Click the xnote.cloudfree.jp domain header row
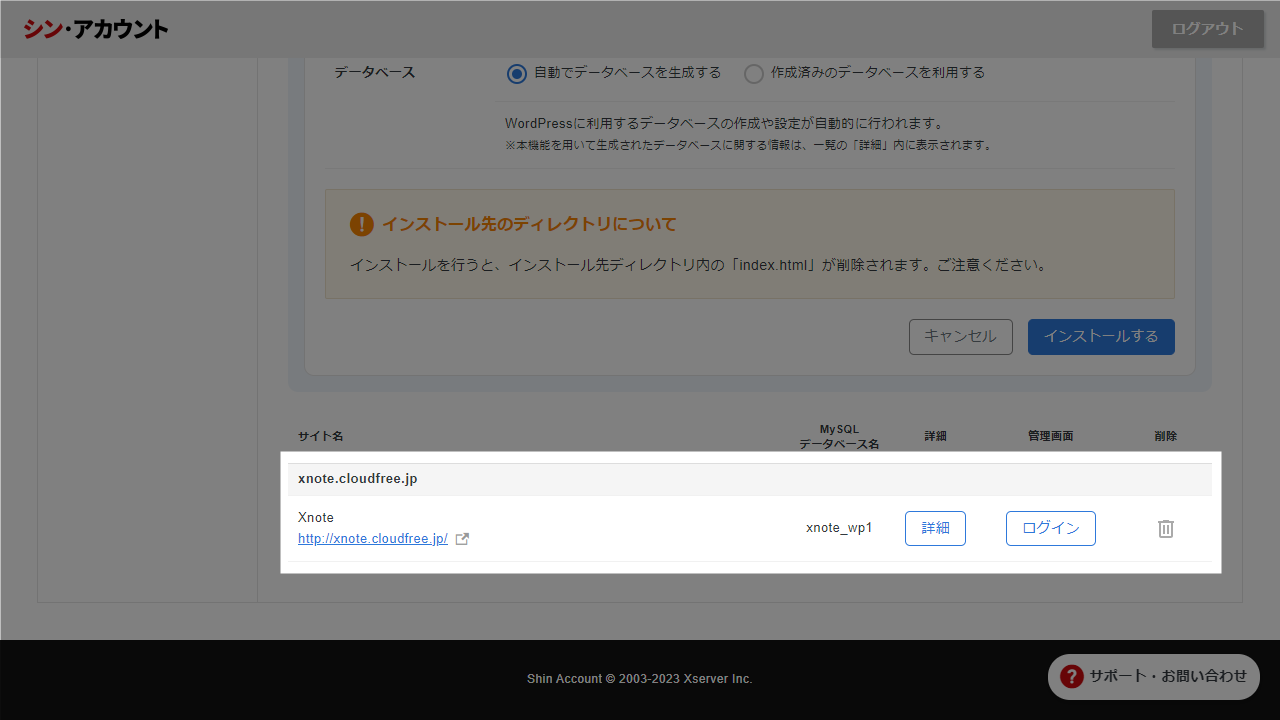 point(750,479)
